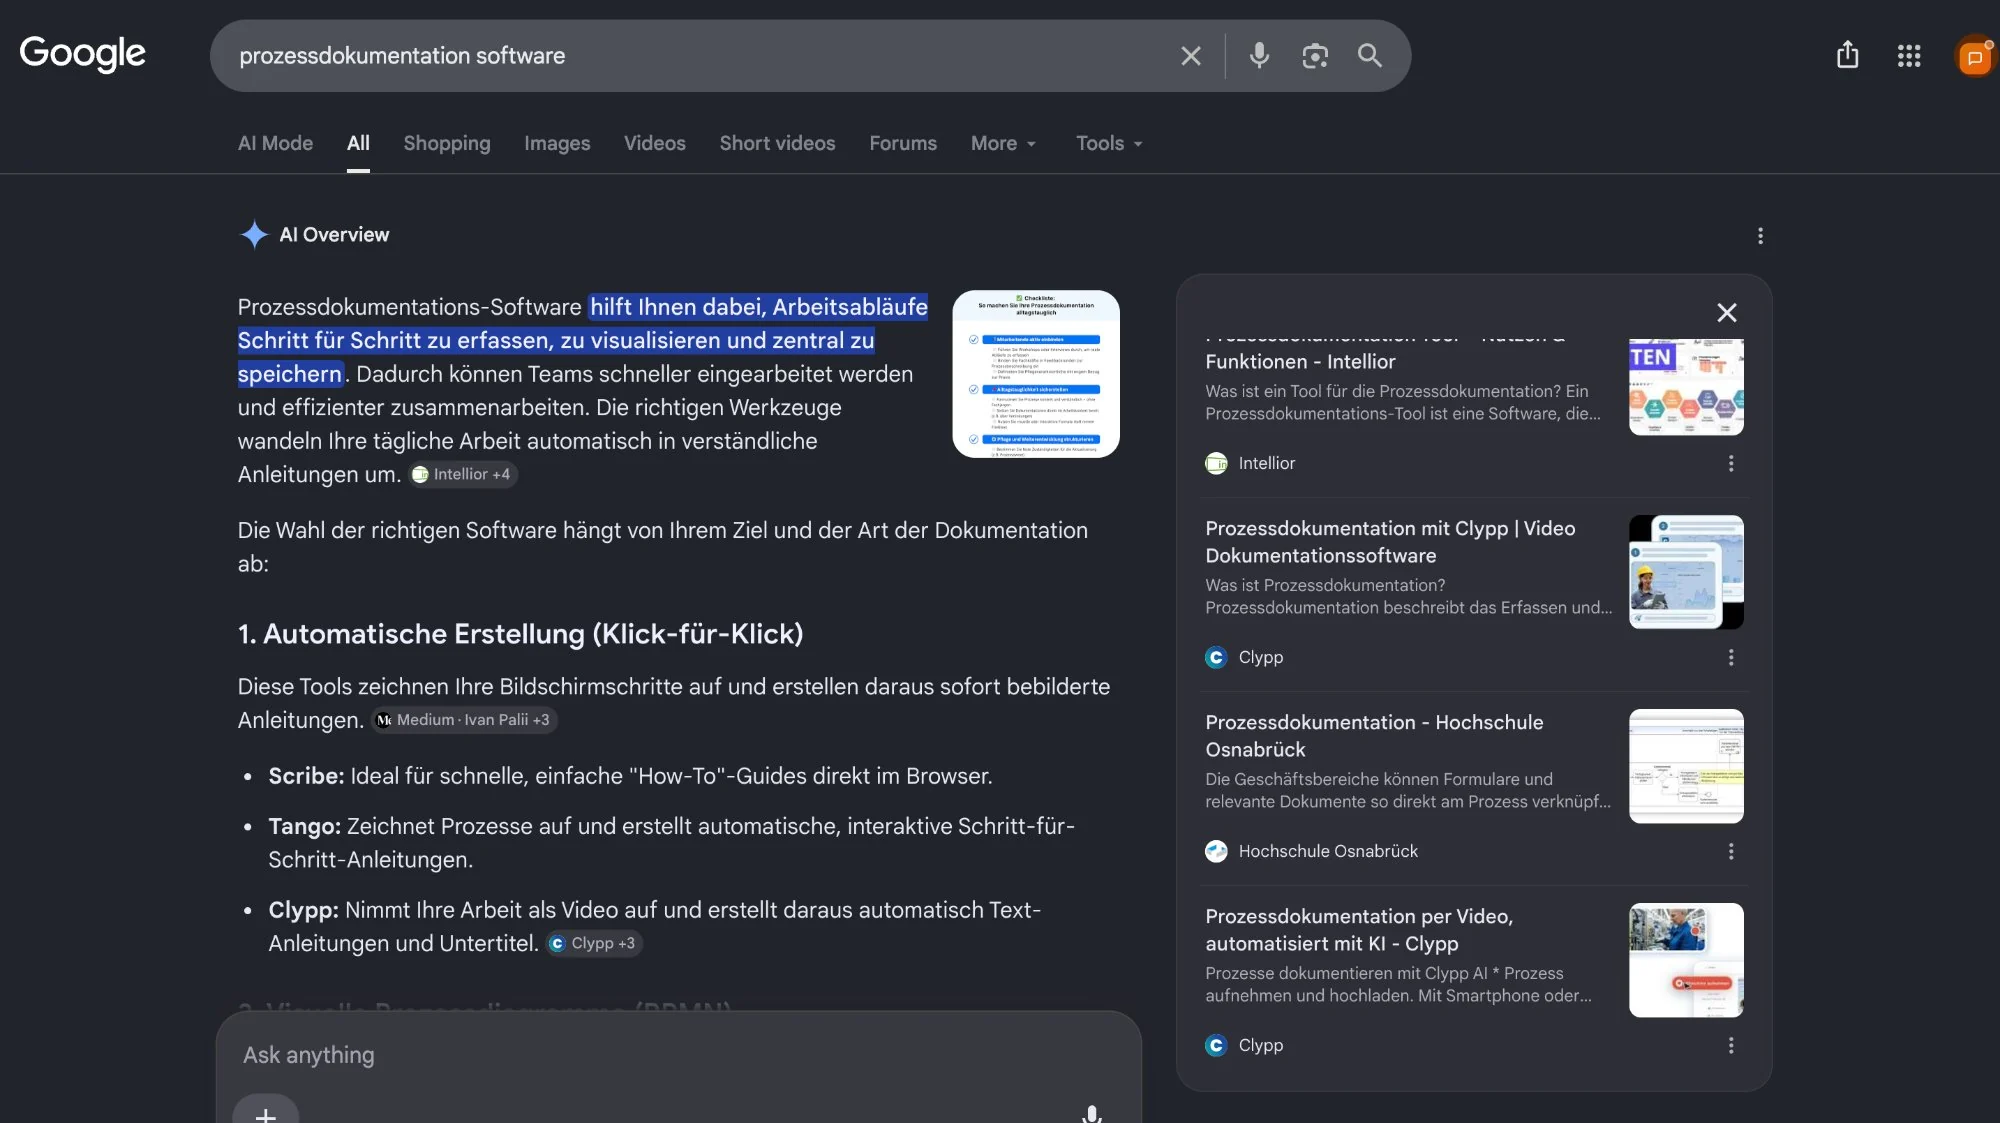
Task: Click the plus icon below Ask anything
Action: click(266, 1114)
